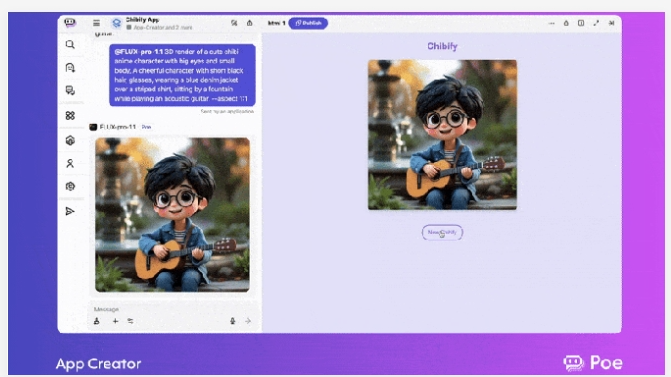Click the plus attach icon in the composer

[115, 321]
